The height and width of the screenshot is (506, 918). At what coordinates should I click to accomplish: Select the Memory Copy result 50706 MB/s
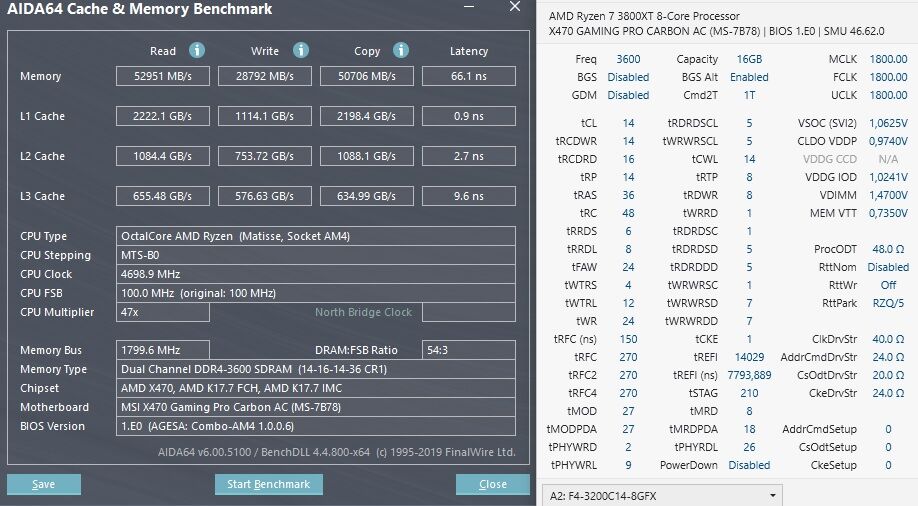pyautogui.click(x=366, y=76)
